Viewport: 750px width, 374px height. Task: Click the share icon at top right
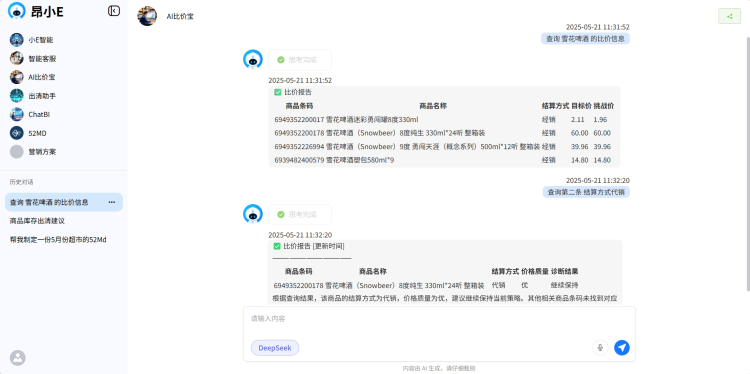[729, 16]
